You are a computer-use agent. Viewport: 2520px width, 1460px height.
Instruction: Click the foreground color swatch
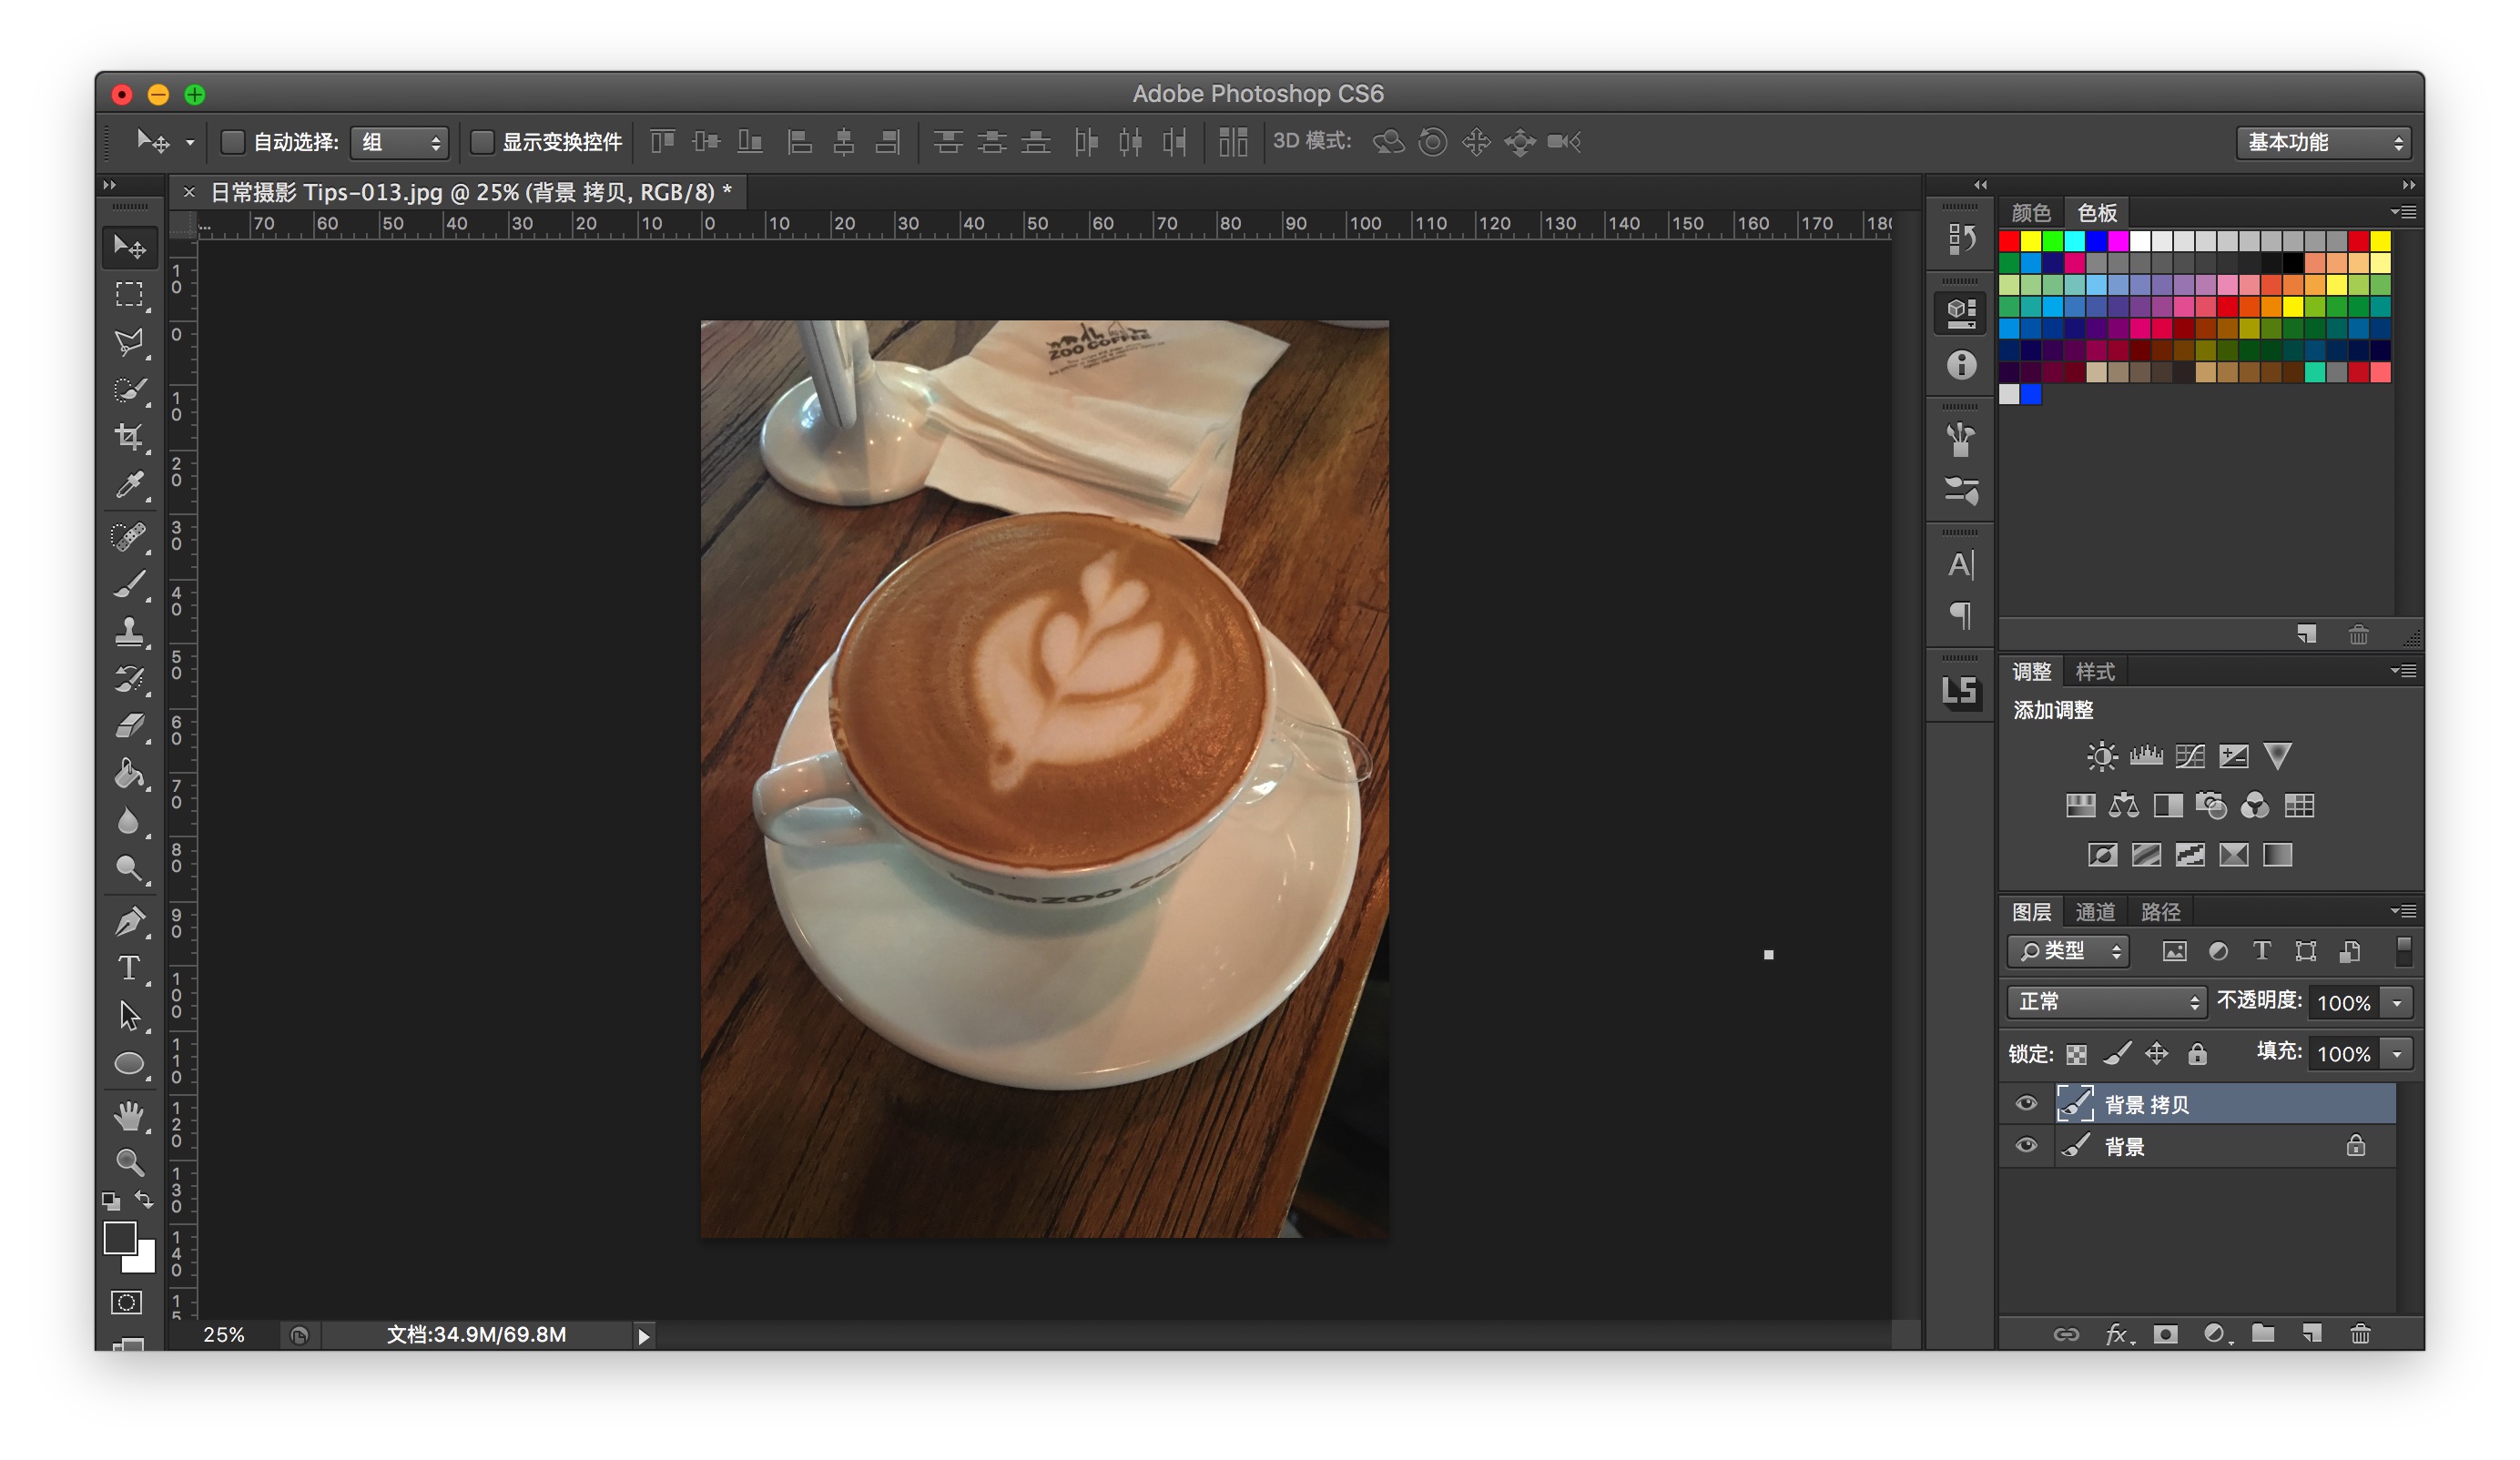pos(119,1237)
